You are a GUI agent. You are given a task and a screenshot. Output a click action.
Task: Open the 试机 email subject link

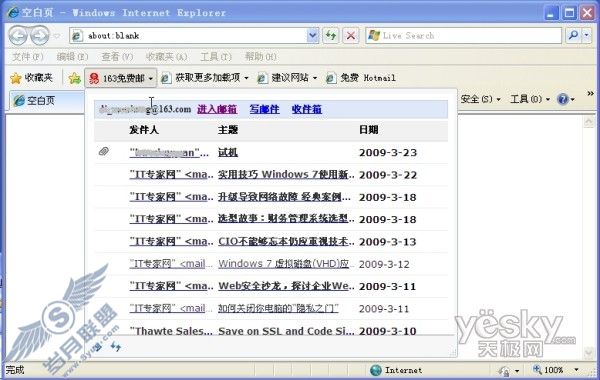(x=228, y=152)
